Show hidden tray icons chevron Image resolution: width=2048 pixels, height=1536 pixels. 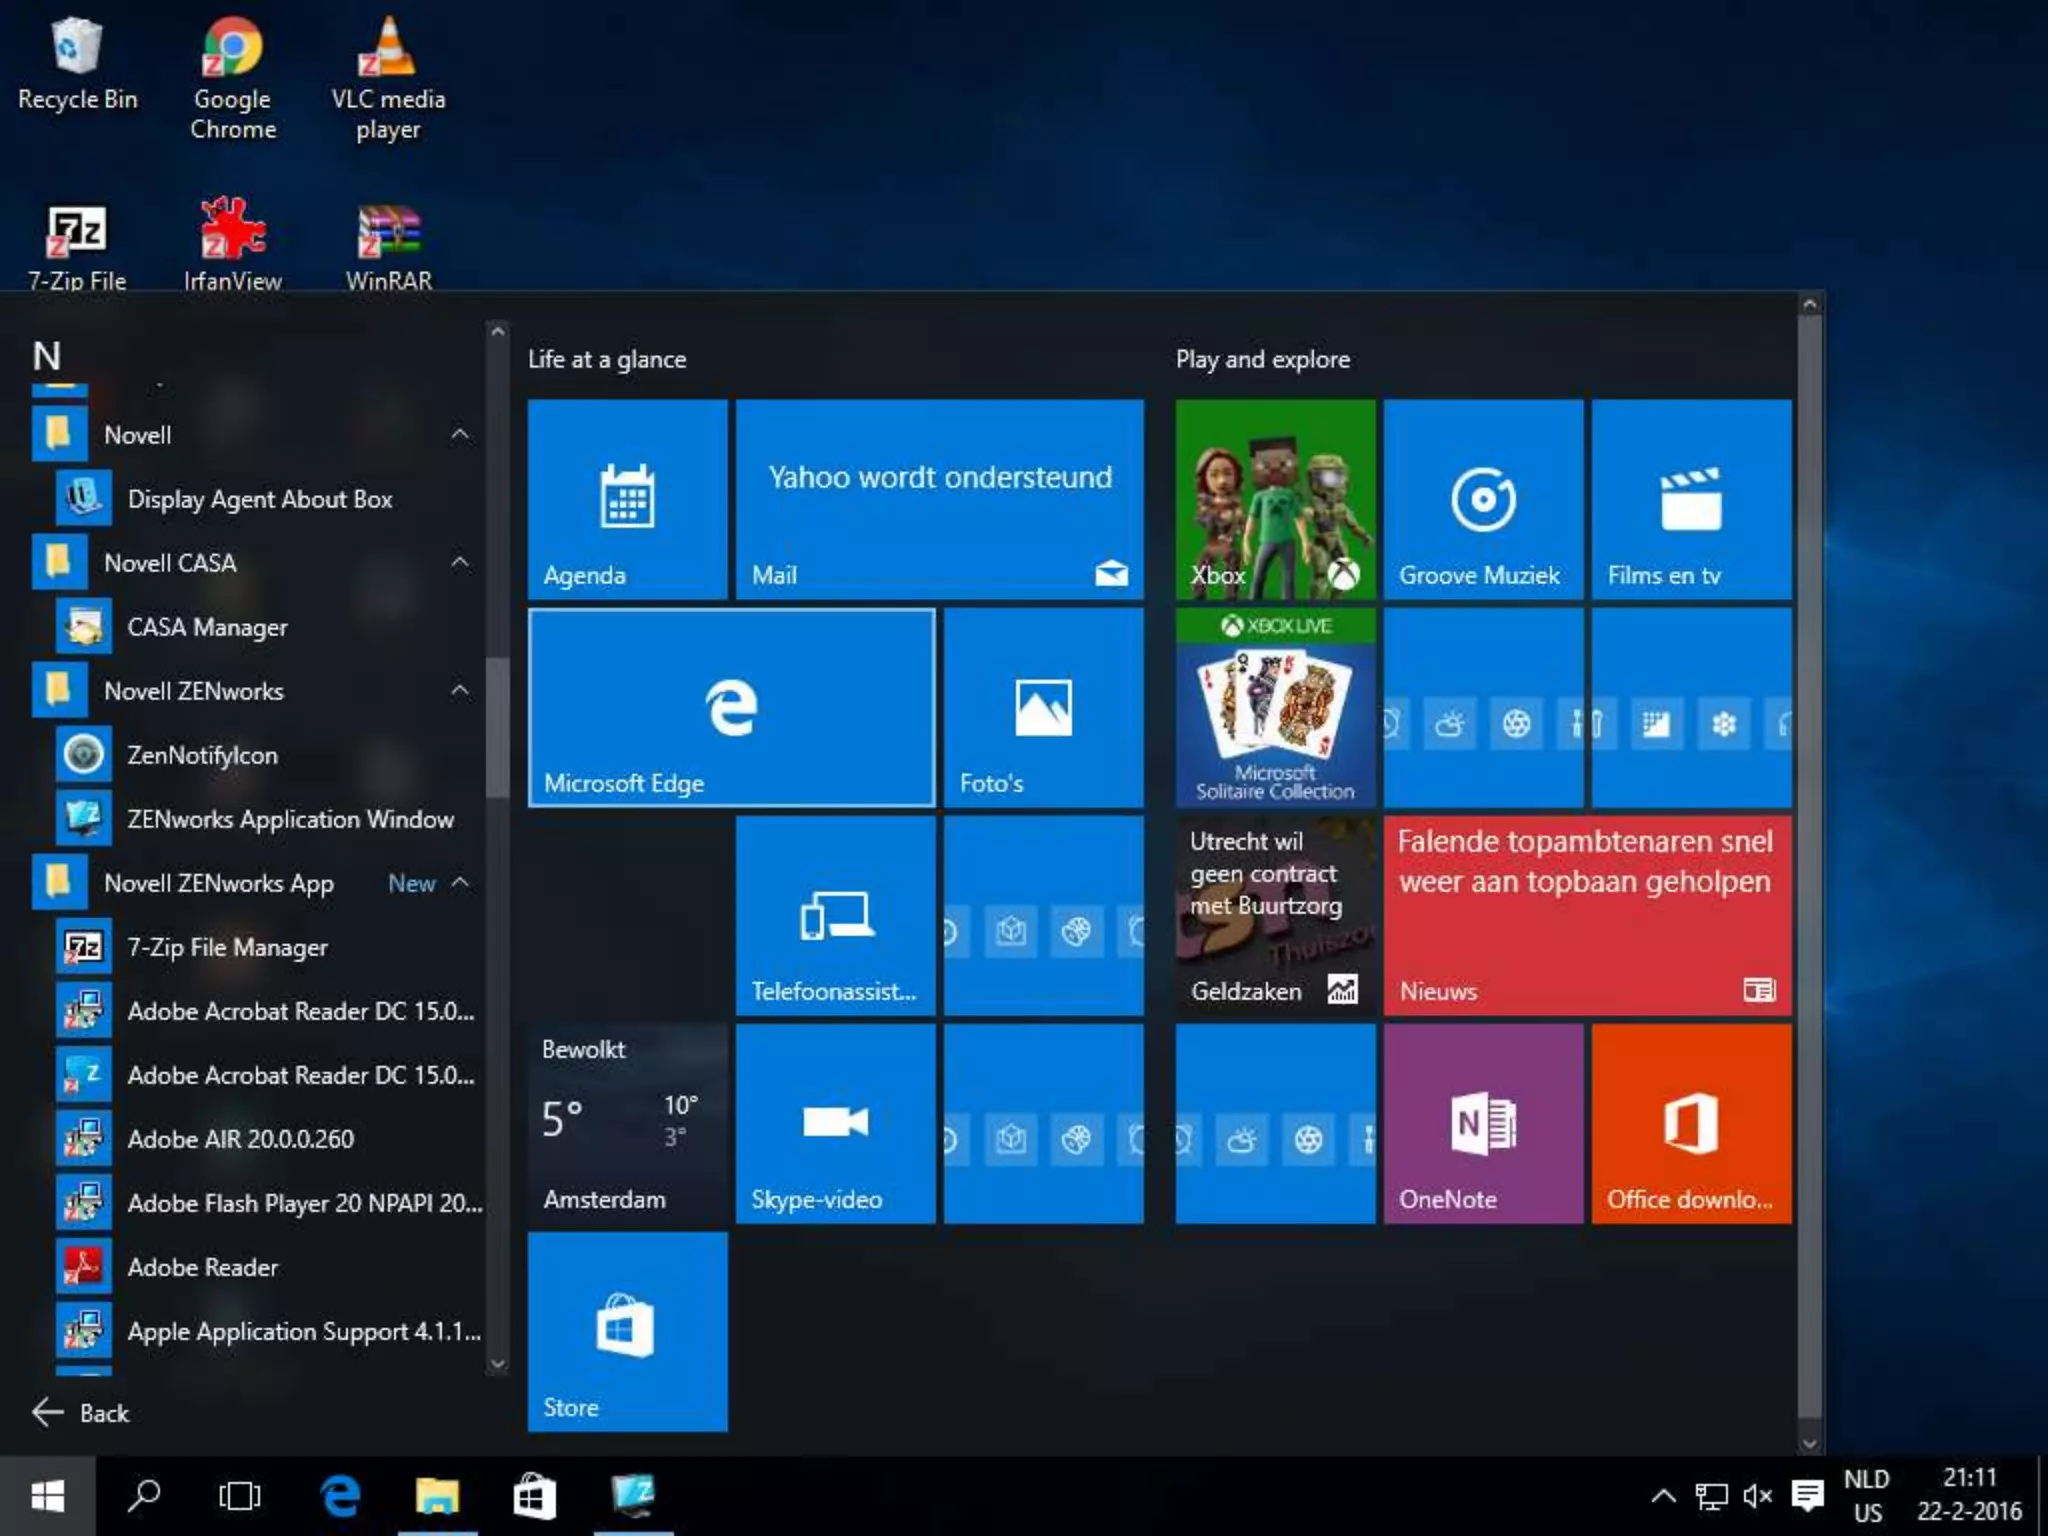pos(1663,1496)
